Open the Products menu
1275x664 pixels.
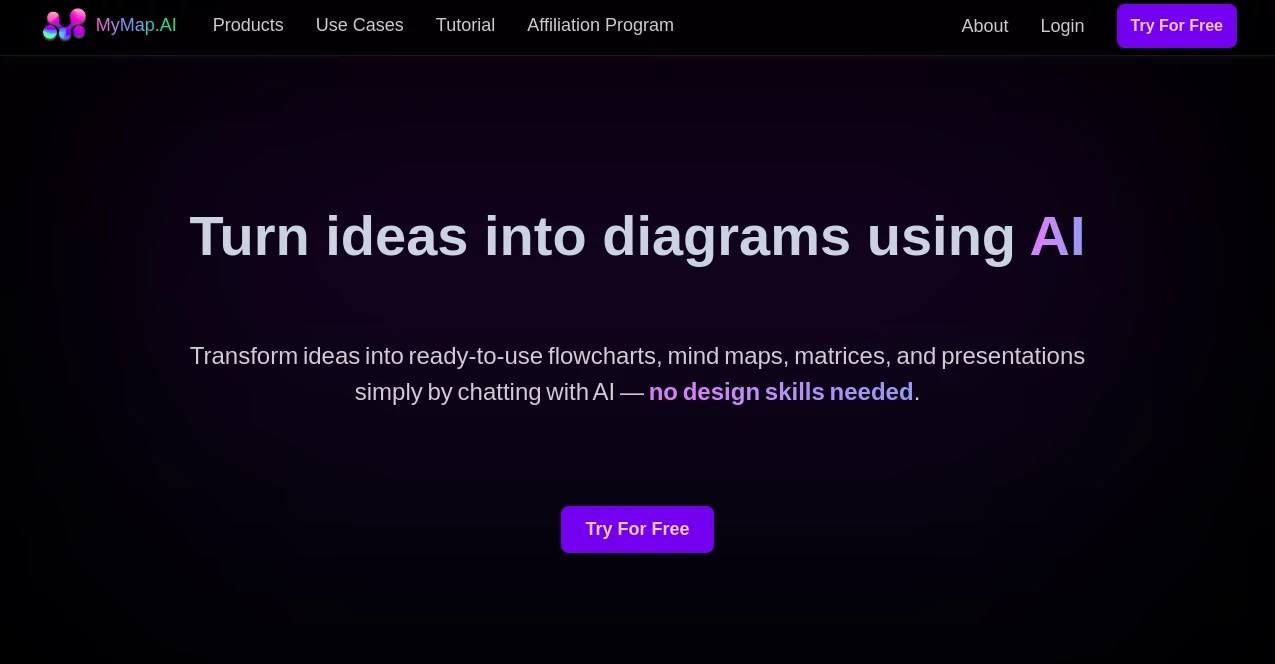[x=248, y=25]
